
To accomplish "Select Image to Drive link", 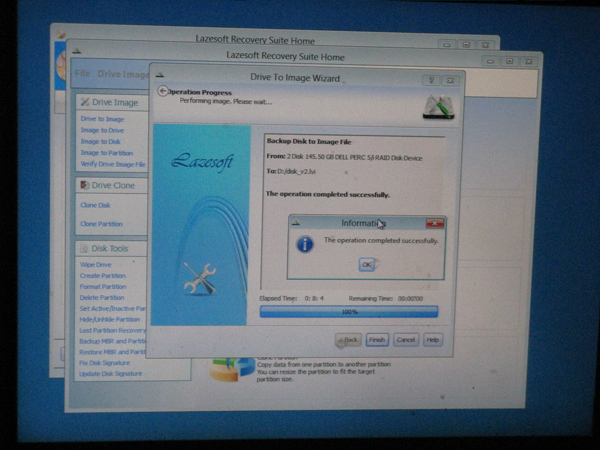I will coord(102,130).
